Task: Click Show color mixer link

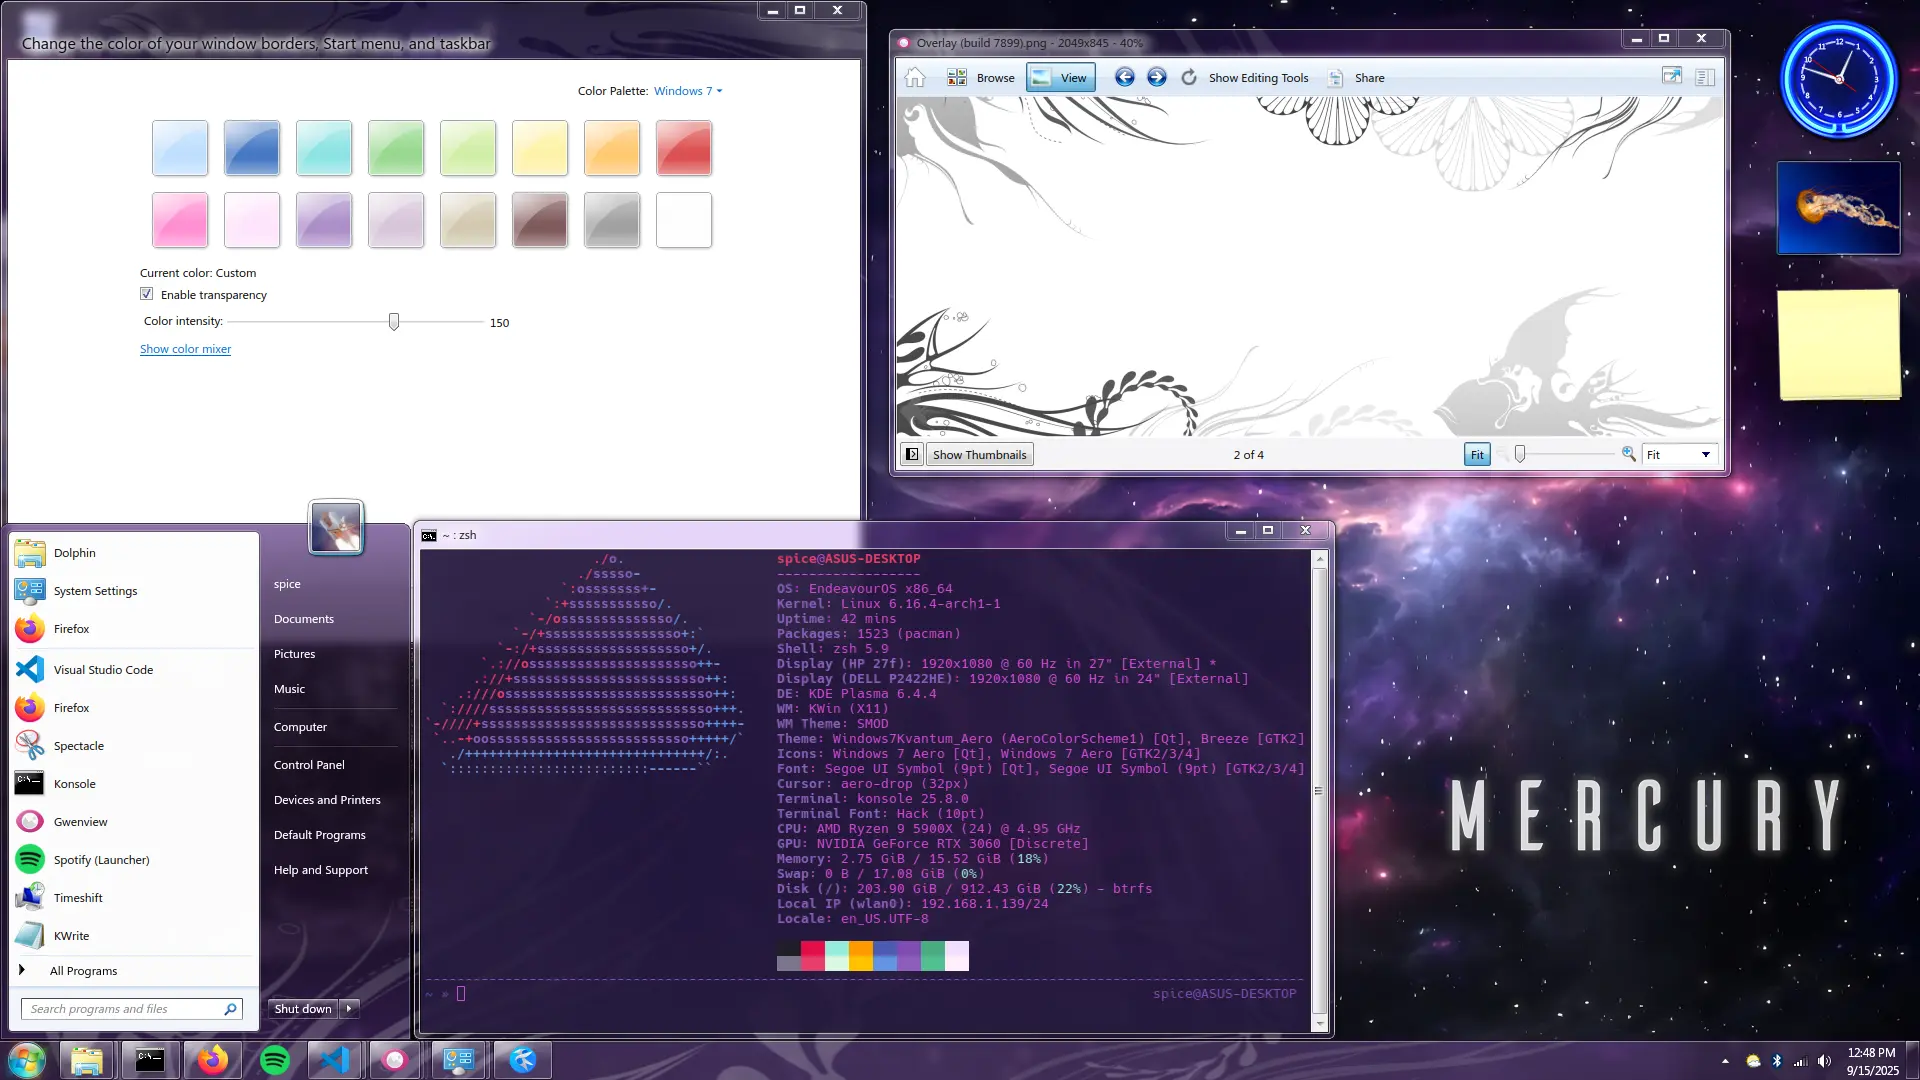Action: click(185, 349)
